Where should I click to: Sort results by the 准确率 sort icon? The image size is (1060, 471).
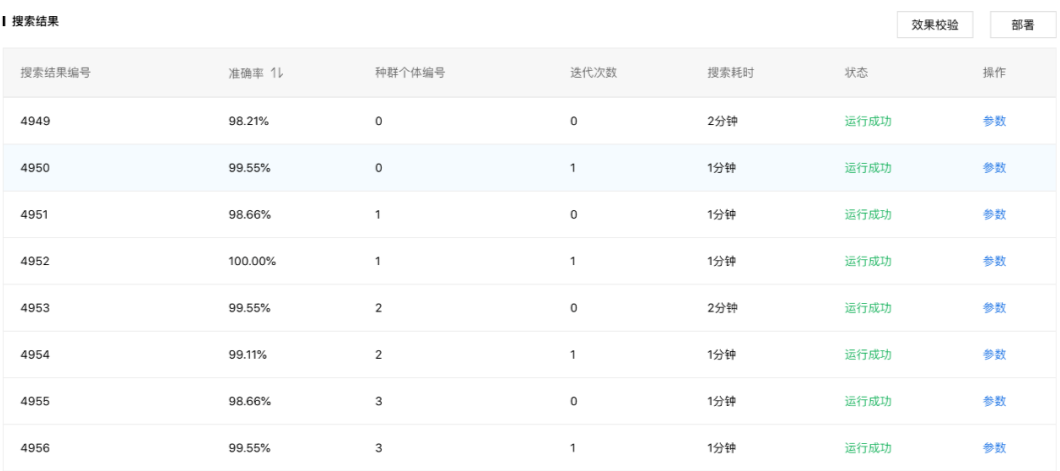click(x=274, y=74)
